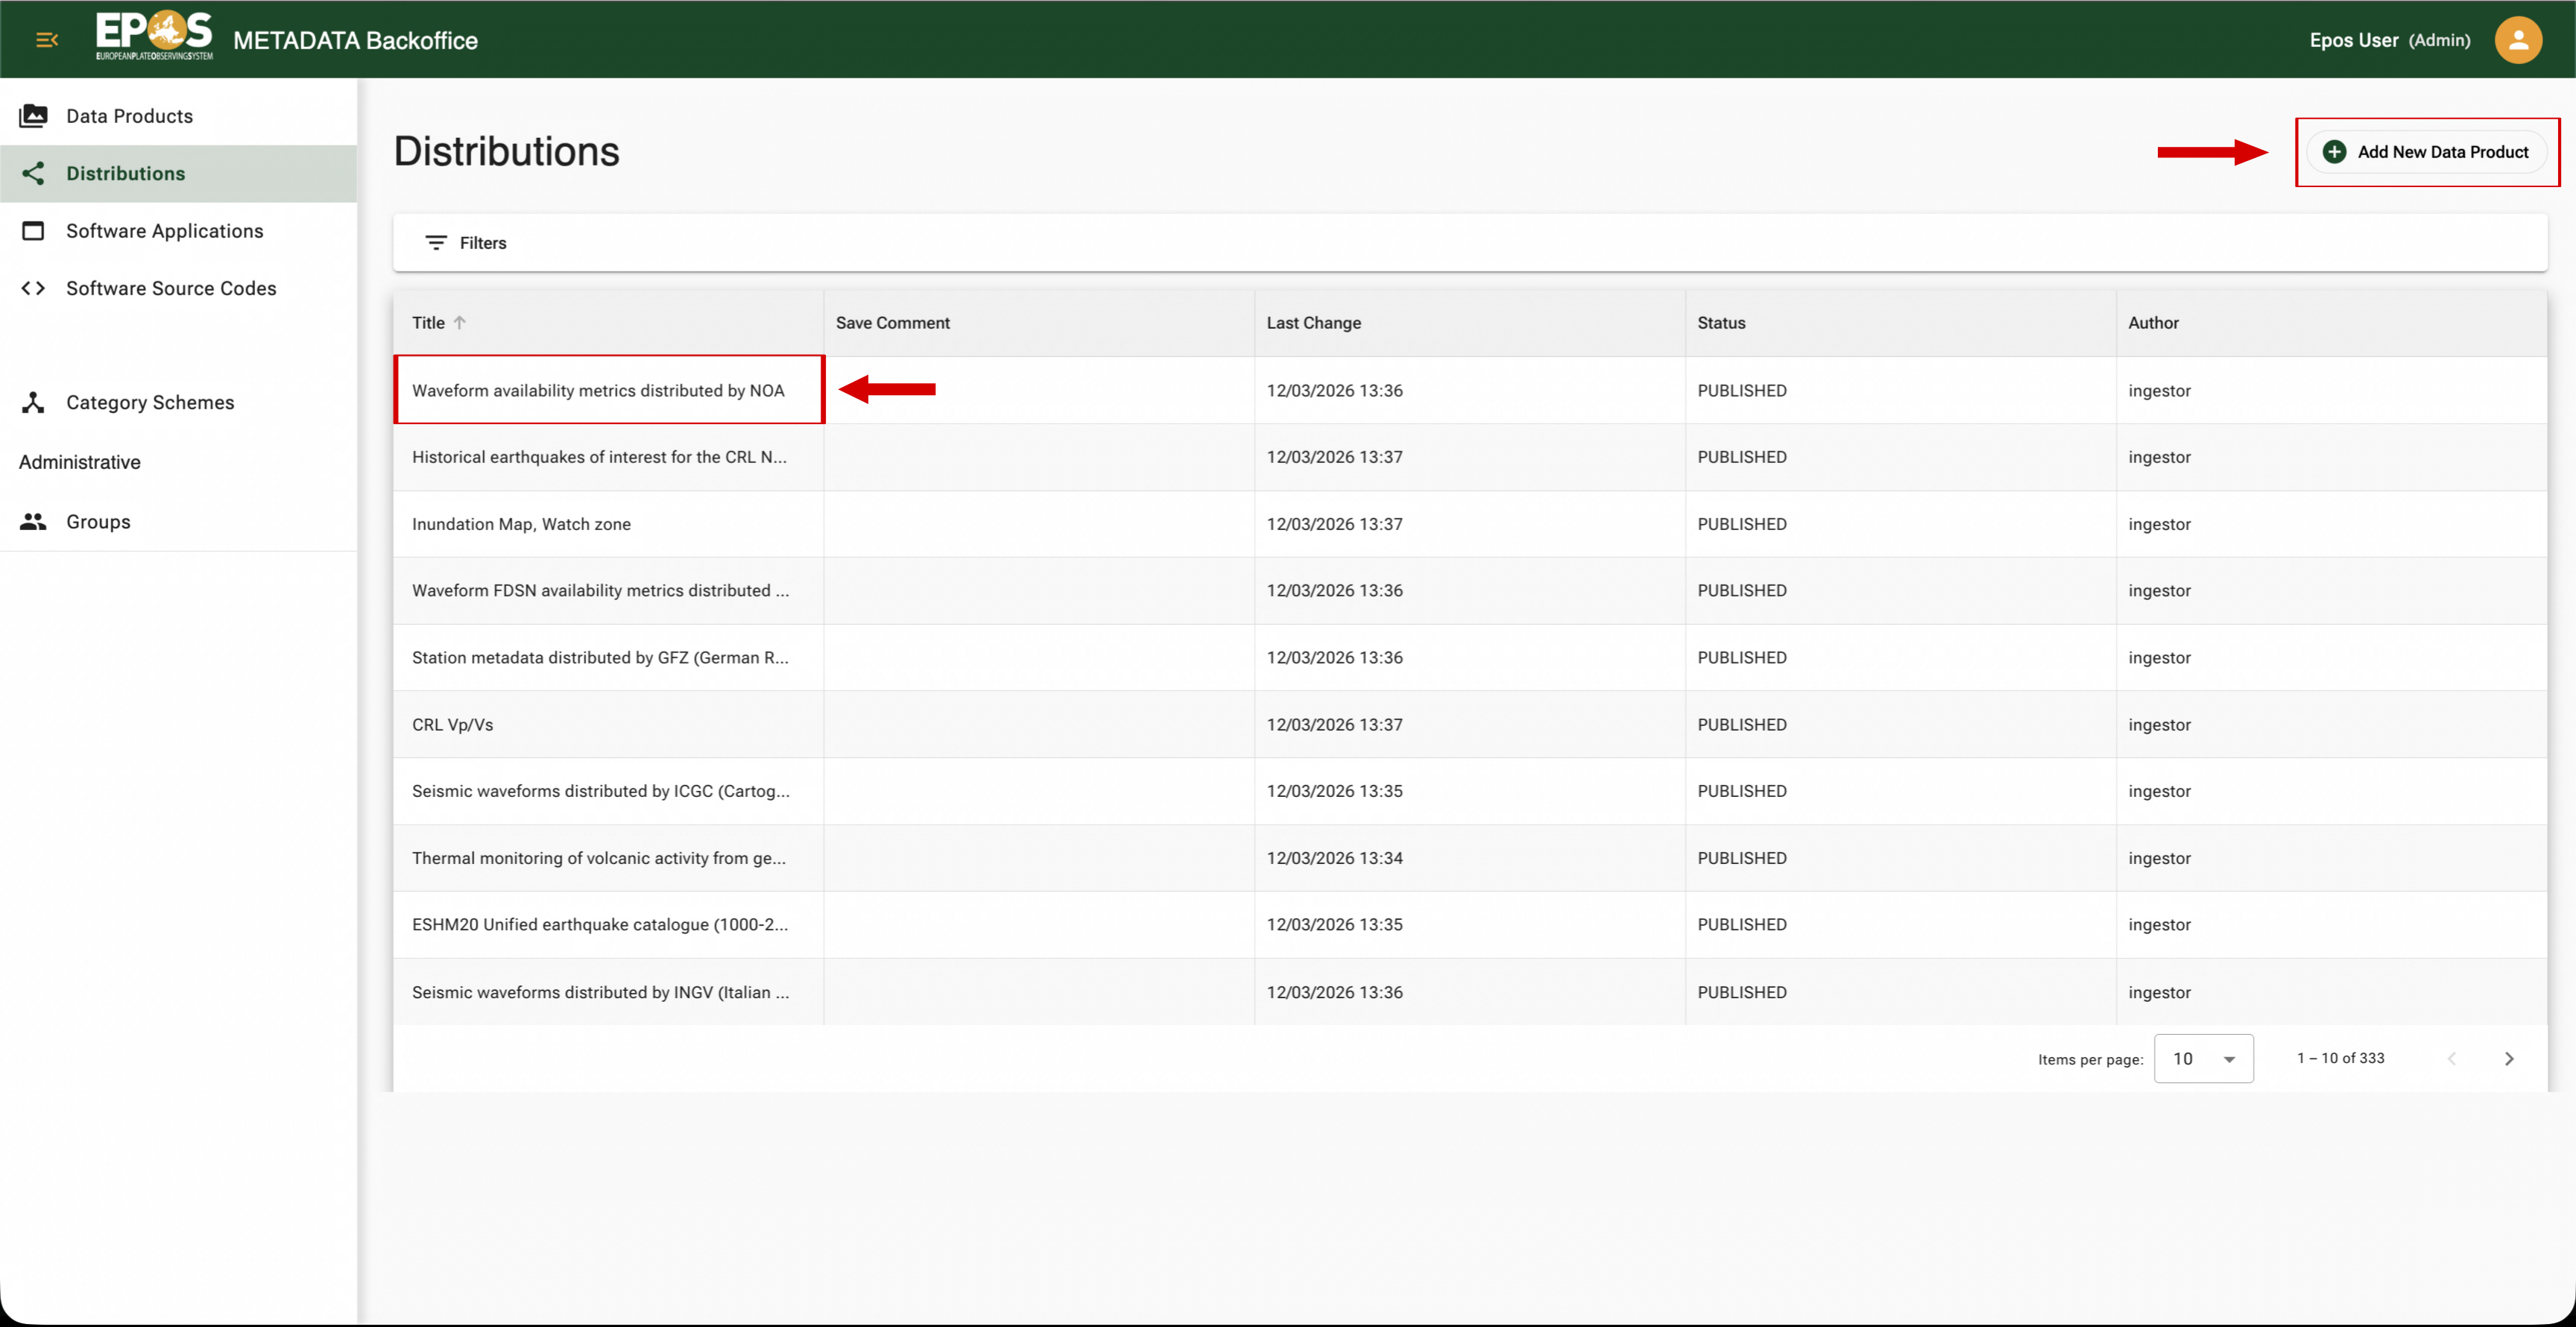Open the Items per page dropdown
The image size is (2576, 1327).
tap(2203, 1058)
